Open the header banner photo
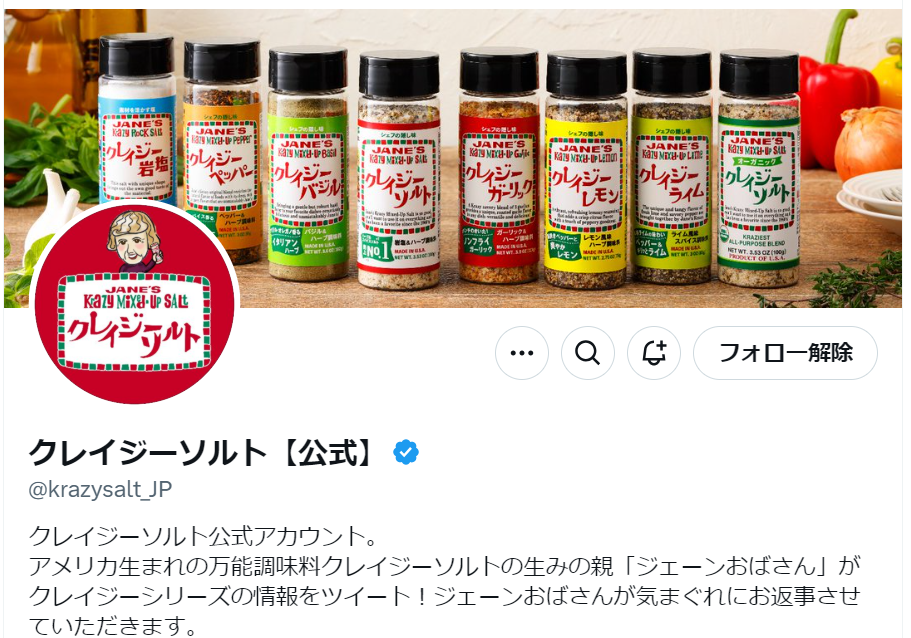The width and height of the screenshot is (911, 638). (453, 158)
